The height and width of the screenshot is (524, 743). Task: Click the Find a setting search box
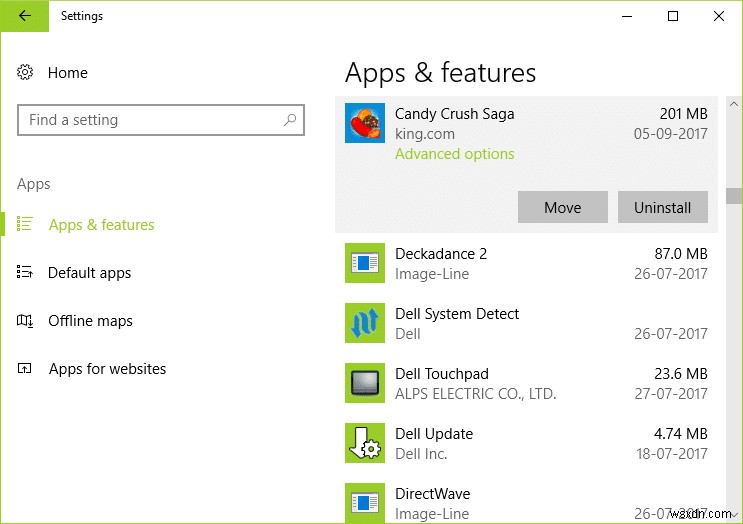(x=161, y=120)
